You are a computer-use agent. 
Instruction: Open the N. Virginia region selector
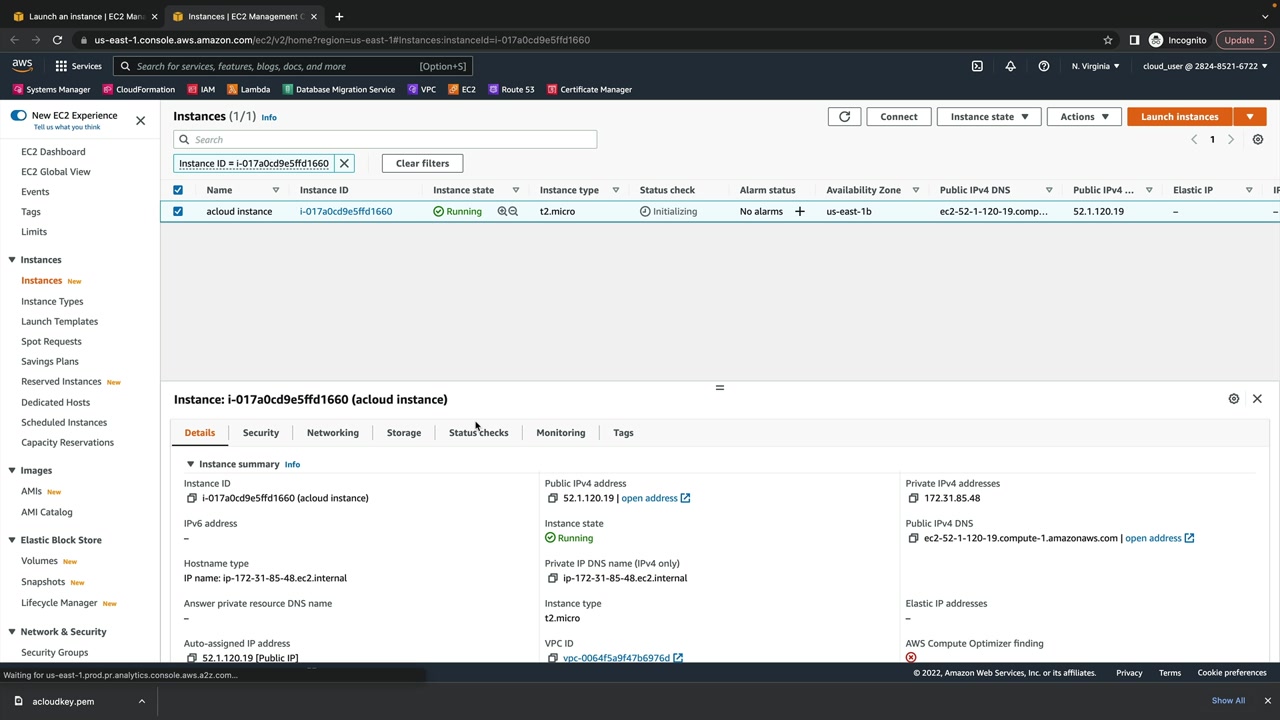(x=1095, y=66)
